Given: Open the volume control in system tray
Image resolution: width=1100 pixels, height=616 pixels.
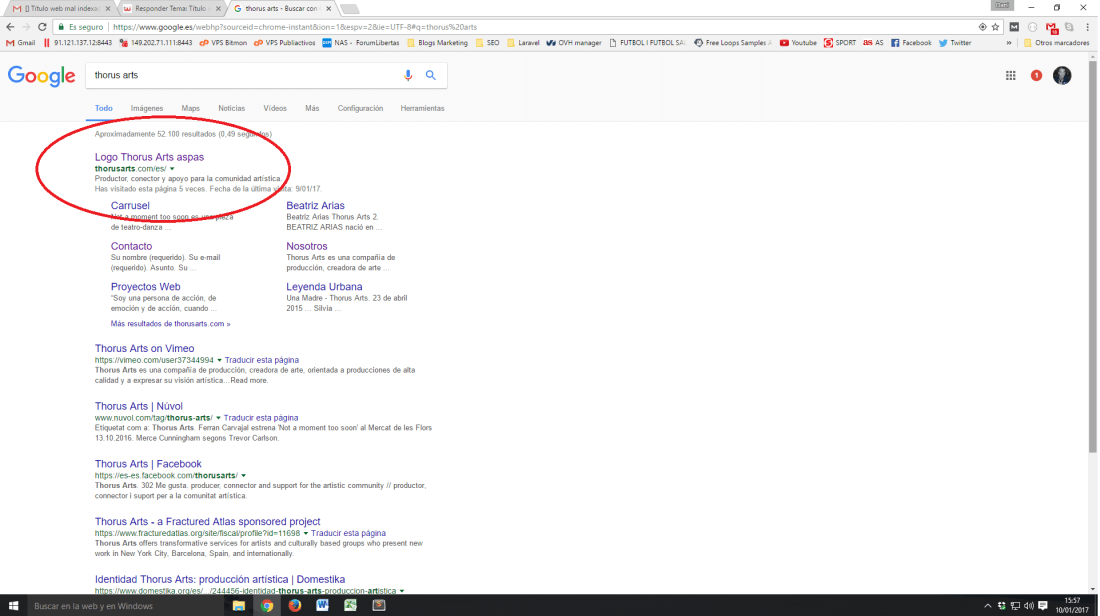Looking at the screenshot, I should [x=1028, y=605].
